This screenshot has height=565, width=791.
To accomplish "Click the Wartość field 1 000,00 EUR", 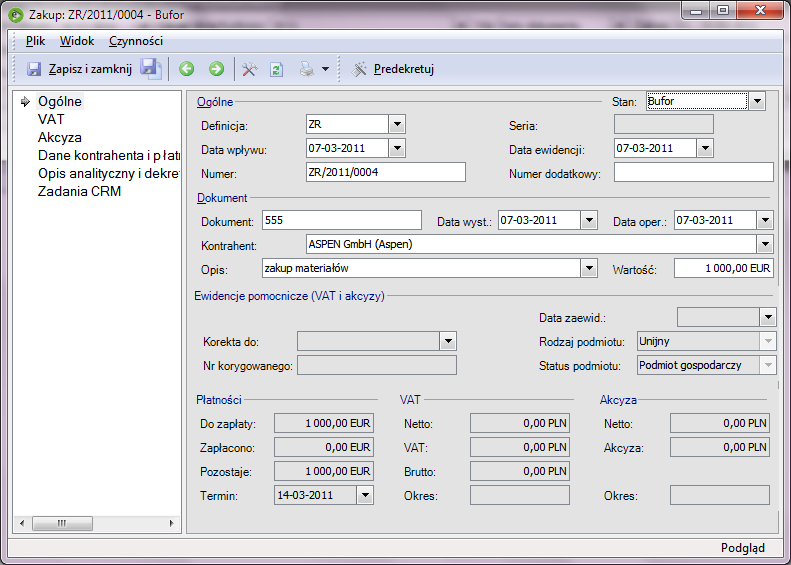I will (723, 268).
